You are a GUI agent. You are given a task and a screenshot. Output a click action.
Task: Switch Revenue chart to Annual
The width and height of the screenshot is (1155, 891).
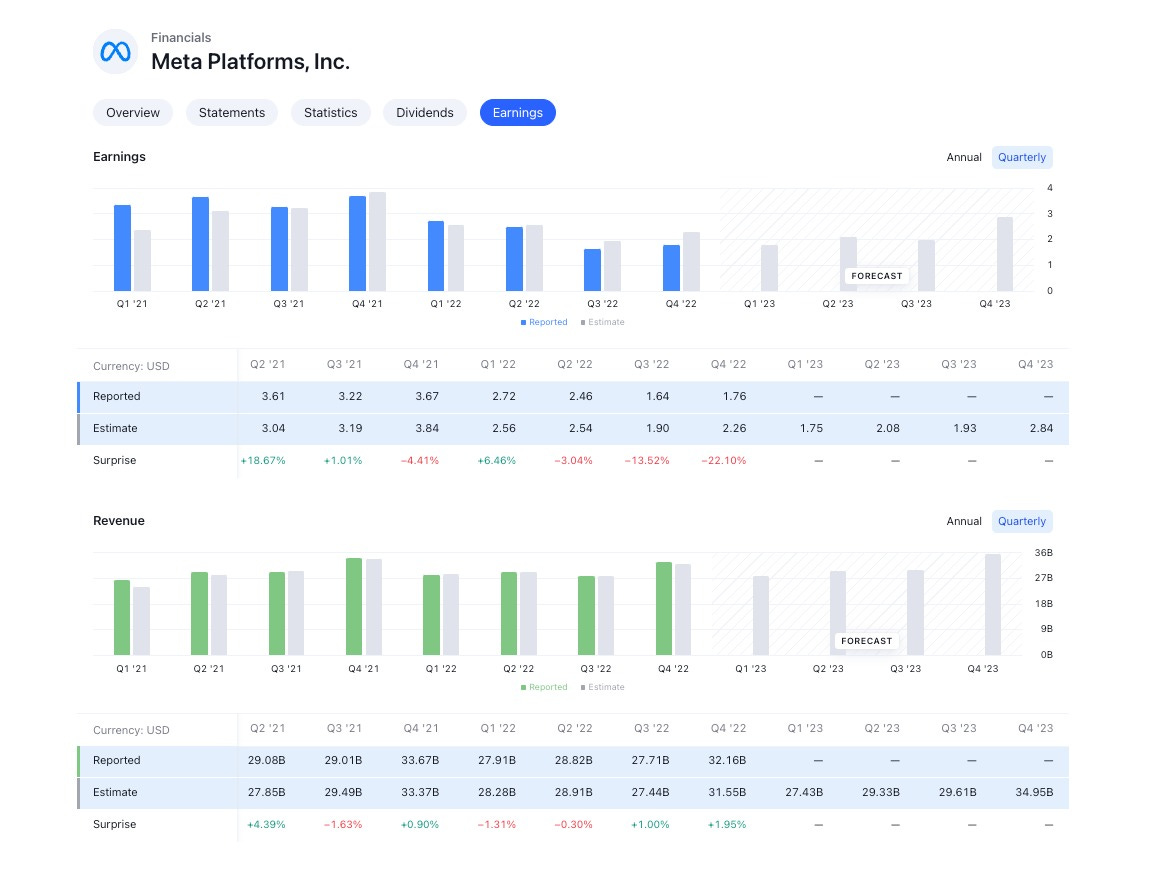click(963, 521)
